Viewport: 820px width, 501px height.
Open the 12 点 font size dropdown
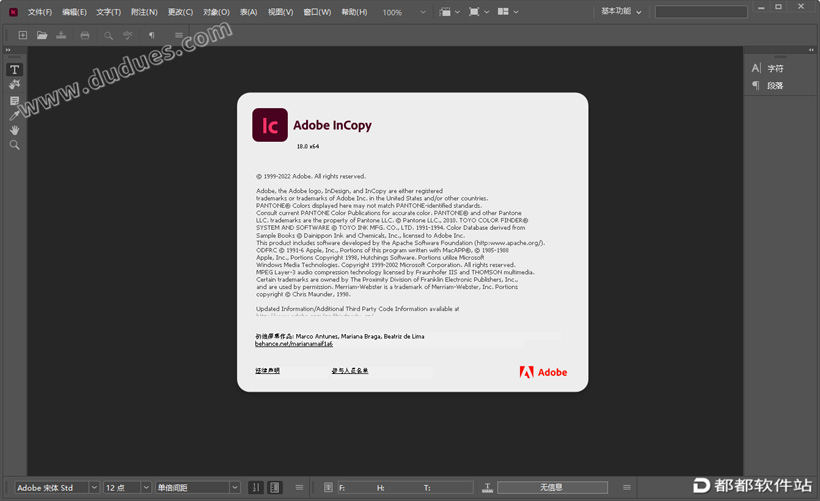[146, 487]
